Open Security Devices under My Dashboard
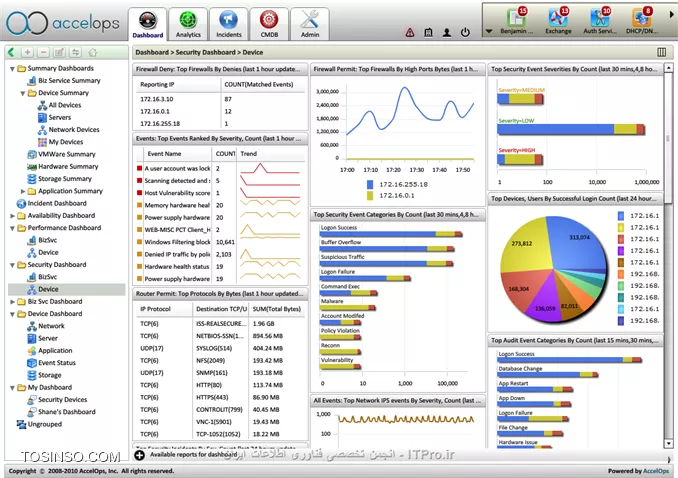The height and width of the screenshot is (478, 678). coord(63,400)
